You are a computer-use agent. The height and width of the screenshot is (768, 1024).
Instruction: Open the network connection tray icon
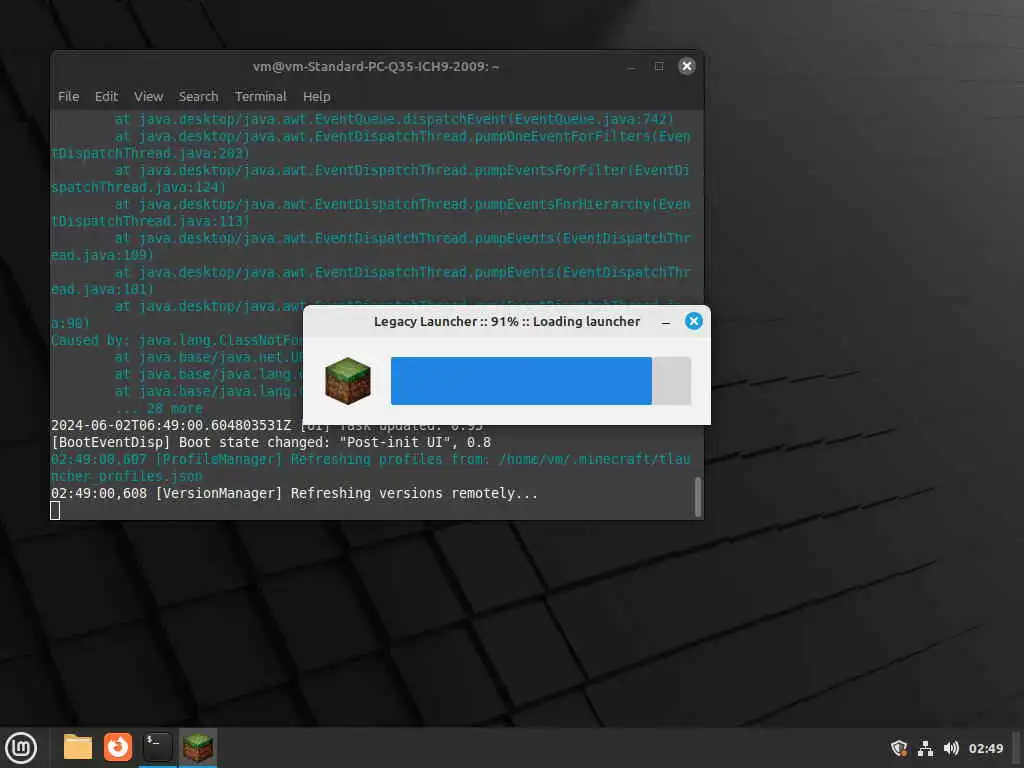point(925,748)
